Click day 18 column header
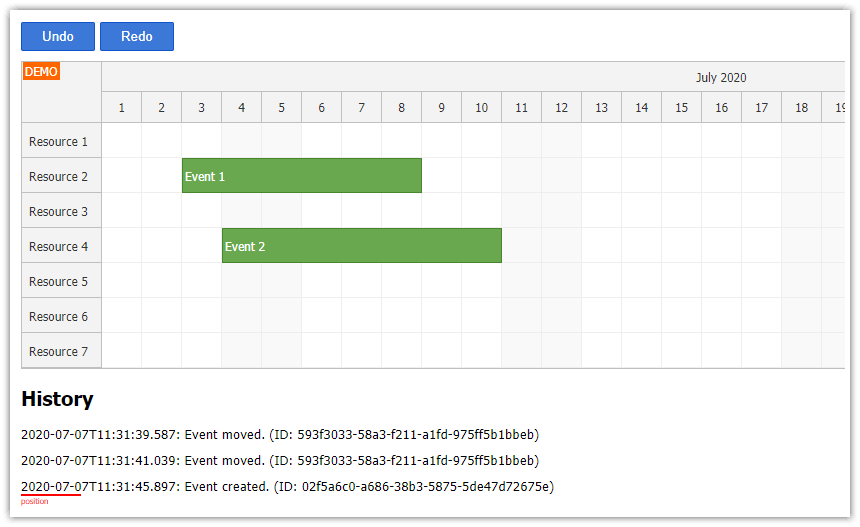The image size is (860, 527). (802, 107)
